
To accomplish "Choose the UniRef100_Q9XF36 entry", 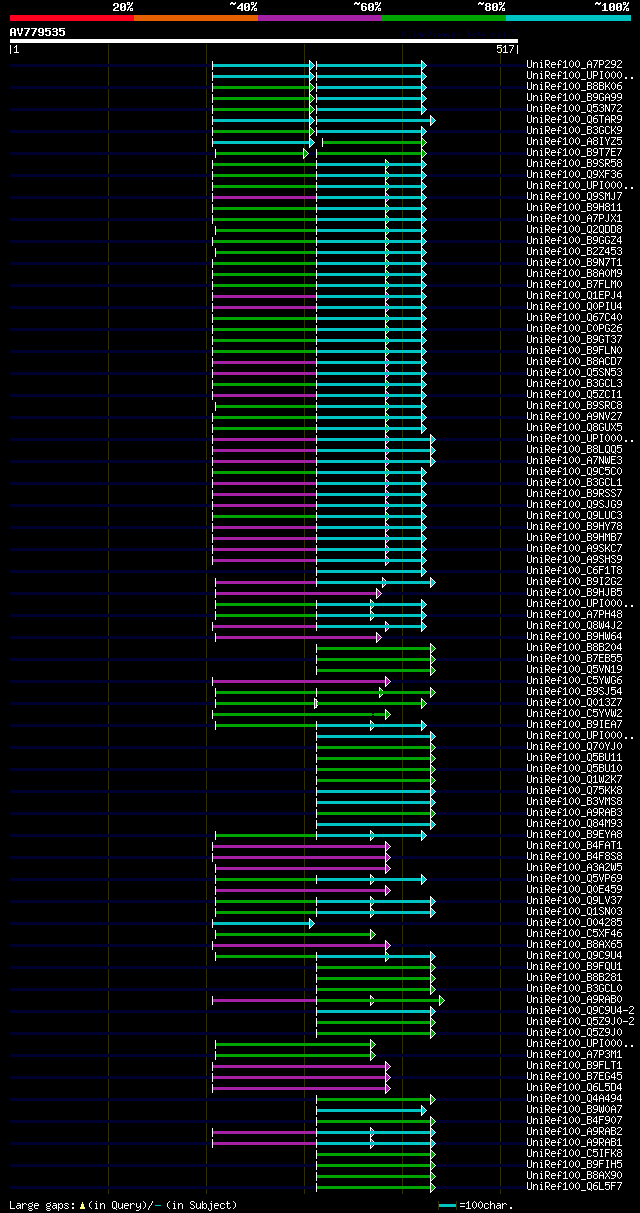I will coord(576,174).
